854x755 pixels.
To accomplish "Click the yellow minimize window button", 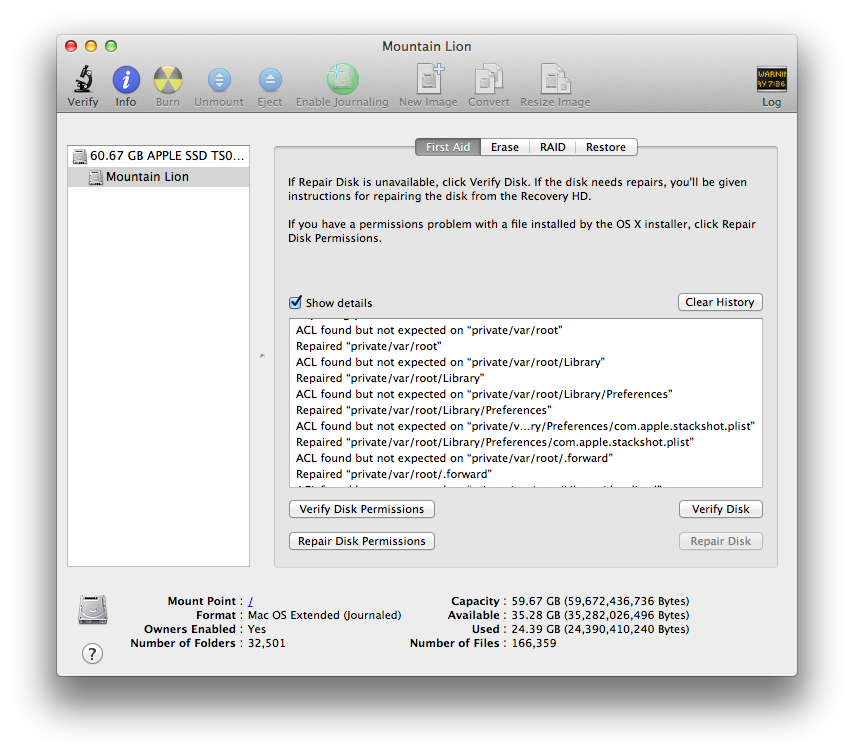I will click(91, 46).
